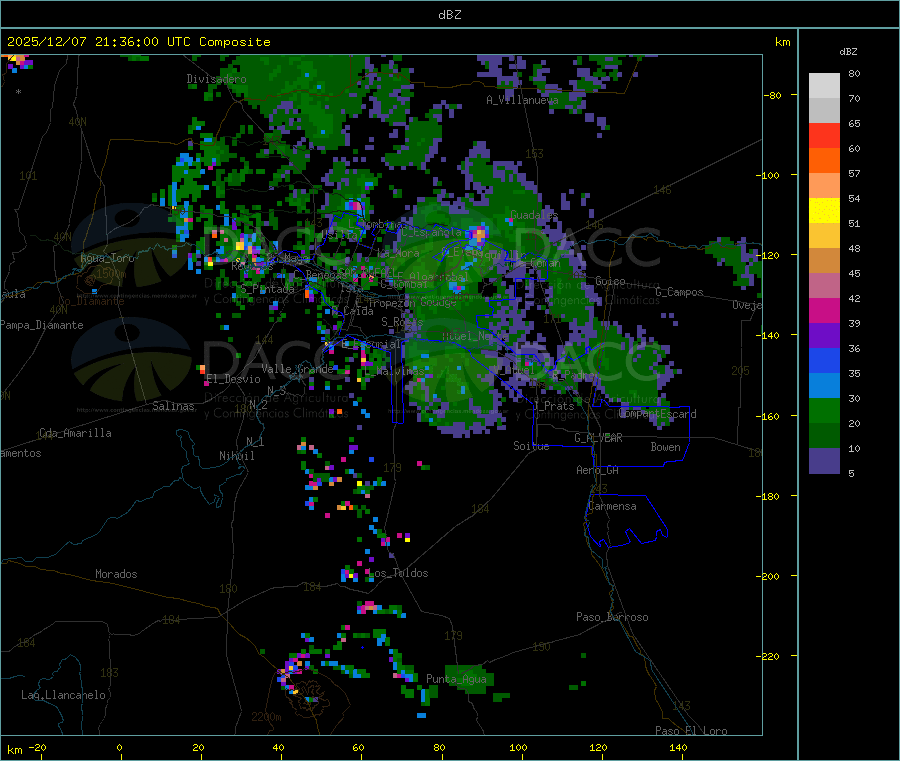900x761 pixels.
Task: Click the 'Aero_GA' map label
Action: click(x=598, y=470)
